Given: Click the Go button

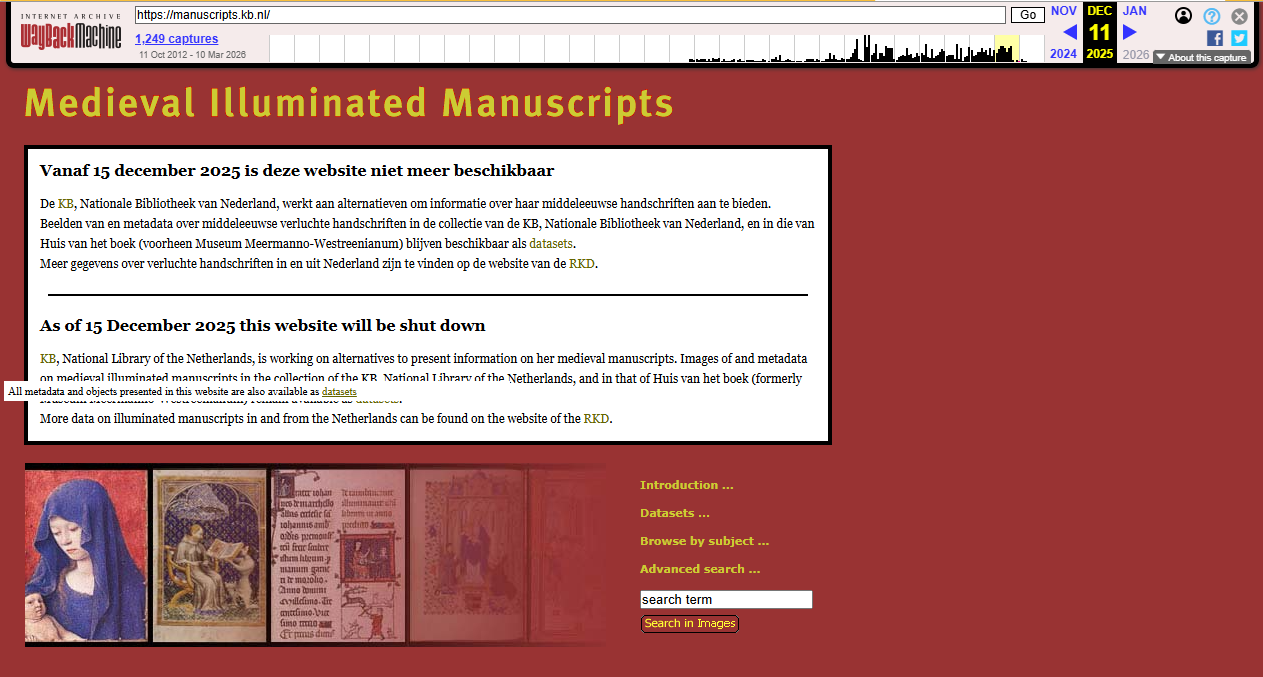Looking at the screenshot, I should [x=1027, y=15].
